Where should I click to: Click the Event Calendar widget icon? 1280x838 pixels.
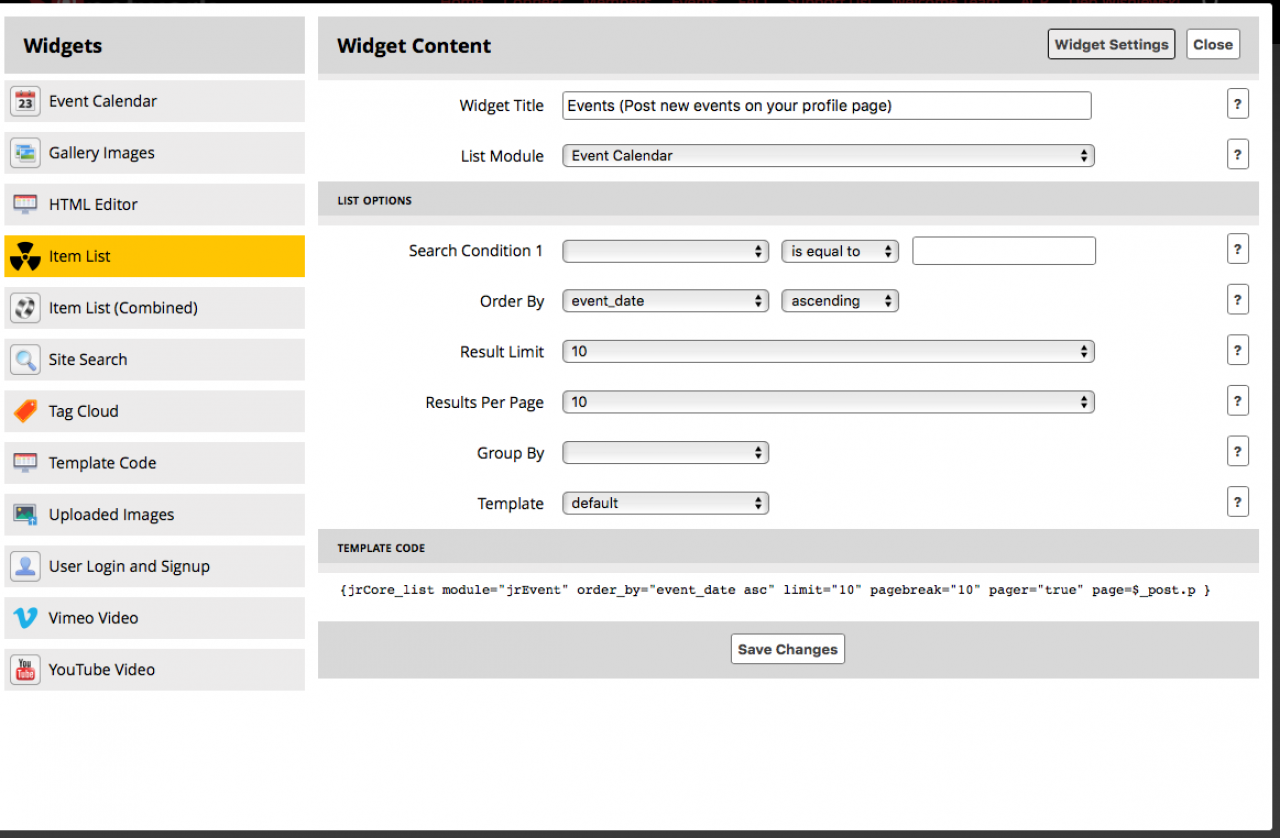(x=25, y=101)
